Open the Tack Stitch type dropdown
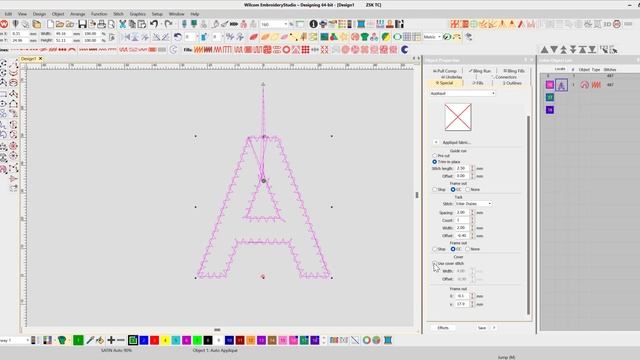This screenshot has width=640, height=360. [x=473, y=203]
